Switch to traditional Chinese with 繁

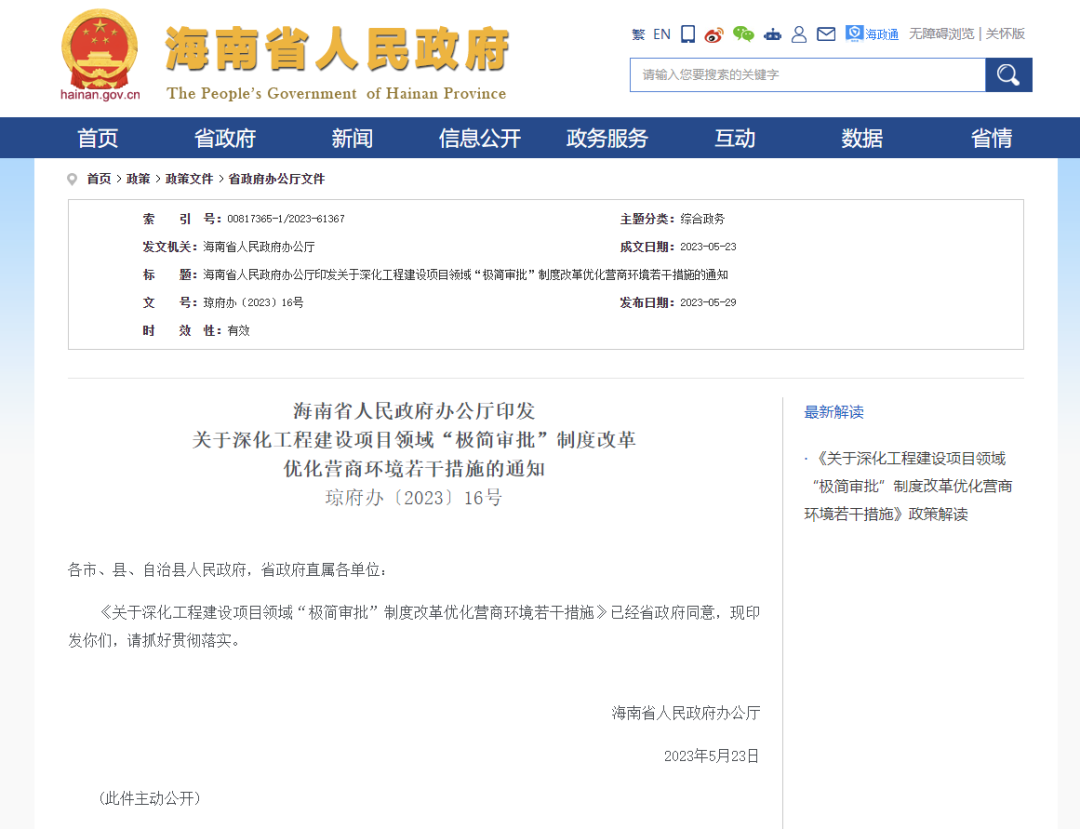pos(638,34)
